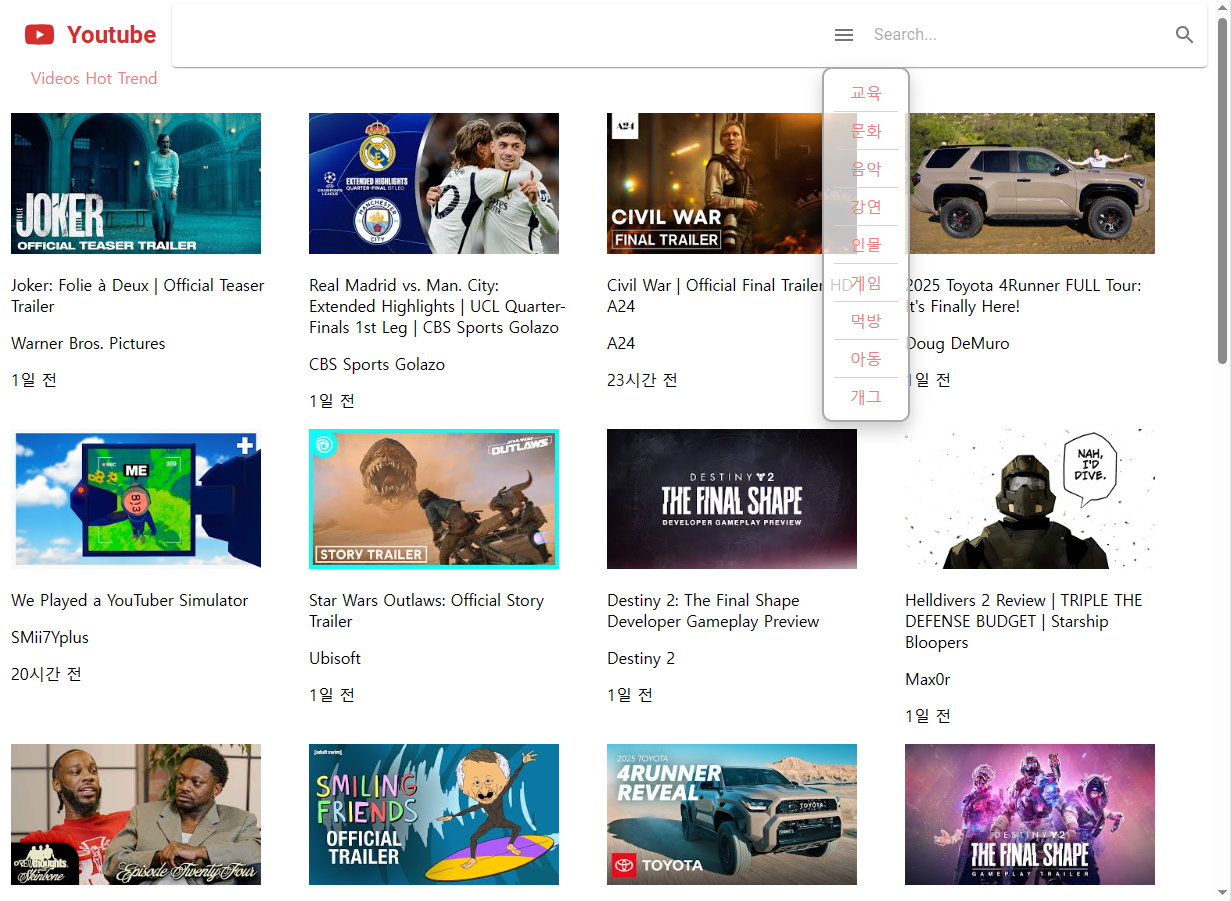The width and height of the screenshot is (1231, 901).
Task: Click title '2025 Toyota 4Runner FULL Tour'
Action: click(1023, 296)
